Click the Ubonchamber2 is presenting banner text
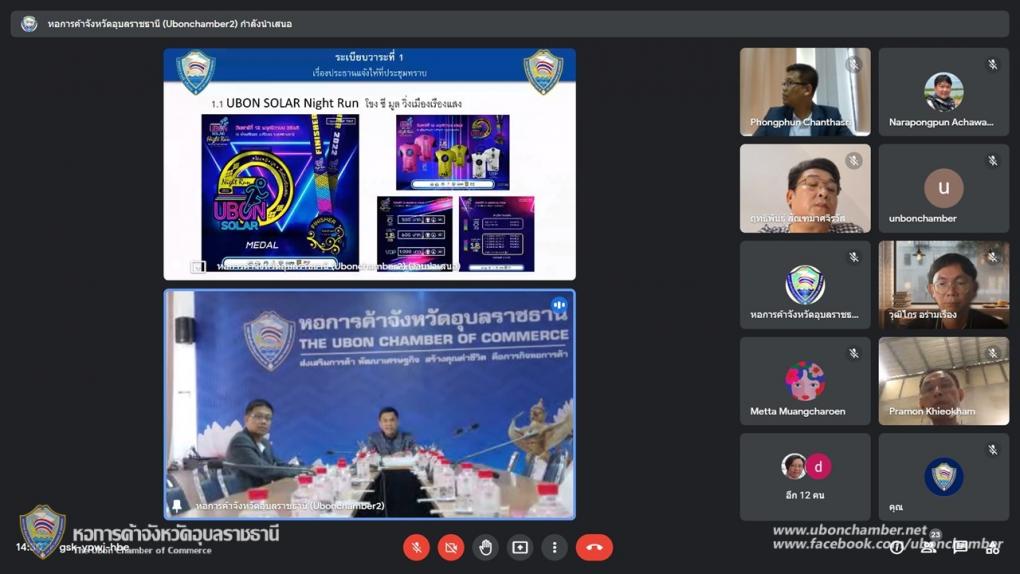Image resolution: width=1020 pixels, height=574 pixels. click(170, 24)
